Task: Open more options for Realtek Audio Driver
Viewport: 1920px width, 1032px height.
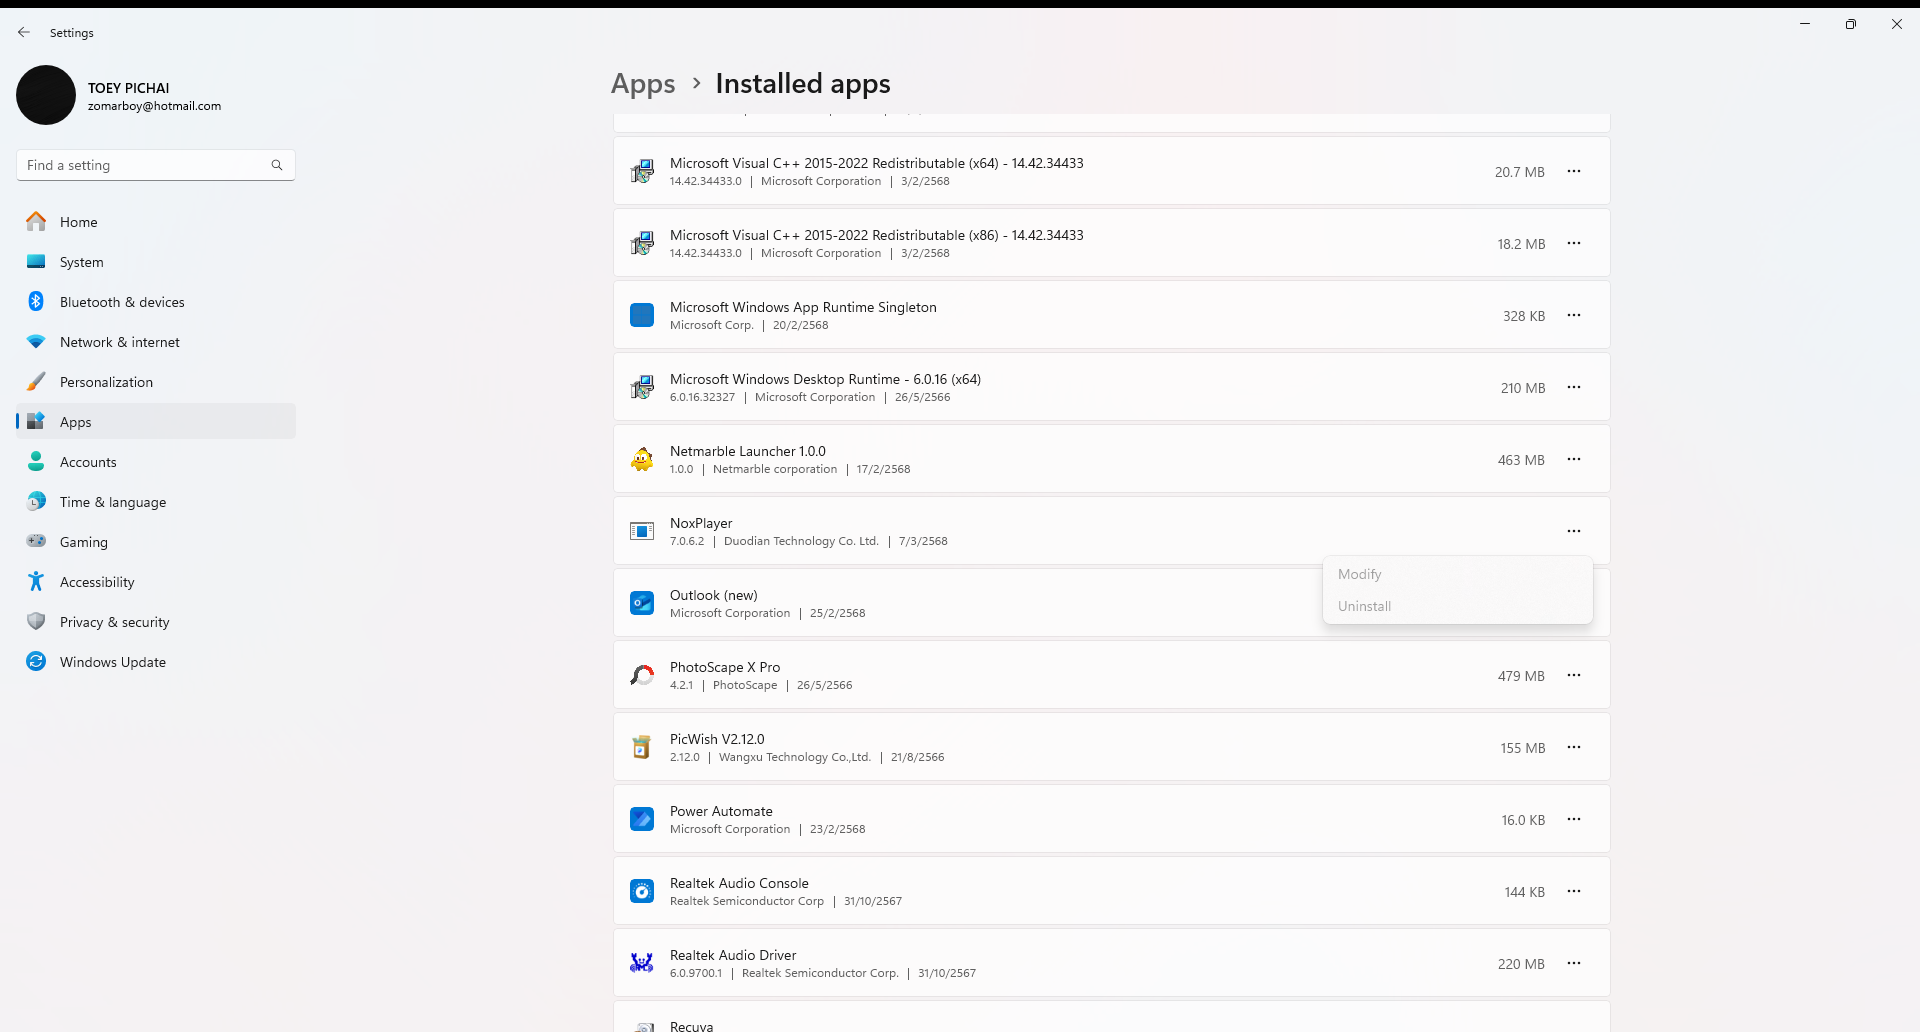Action: 1574,963
